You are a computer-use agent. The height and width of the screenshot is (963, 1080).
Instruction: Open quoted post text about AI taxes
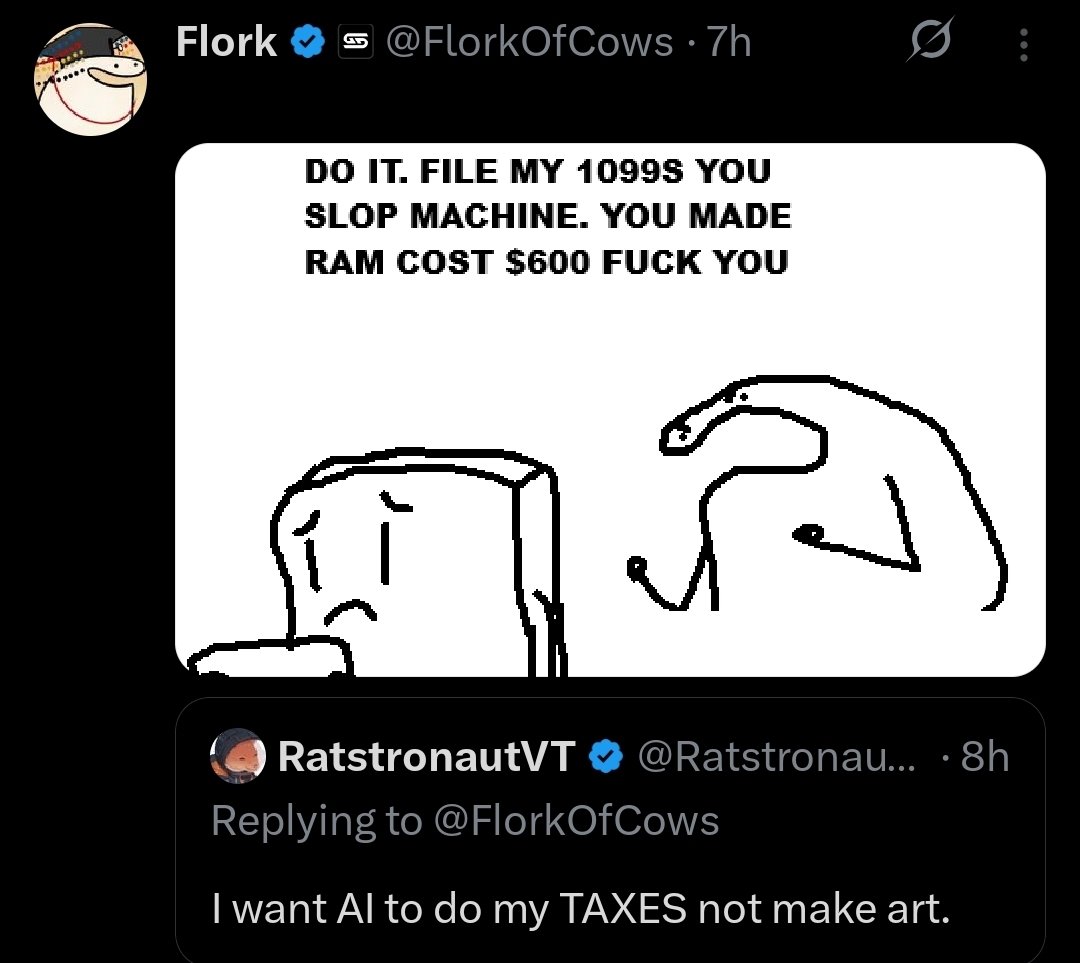click(580, 909)
